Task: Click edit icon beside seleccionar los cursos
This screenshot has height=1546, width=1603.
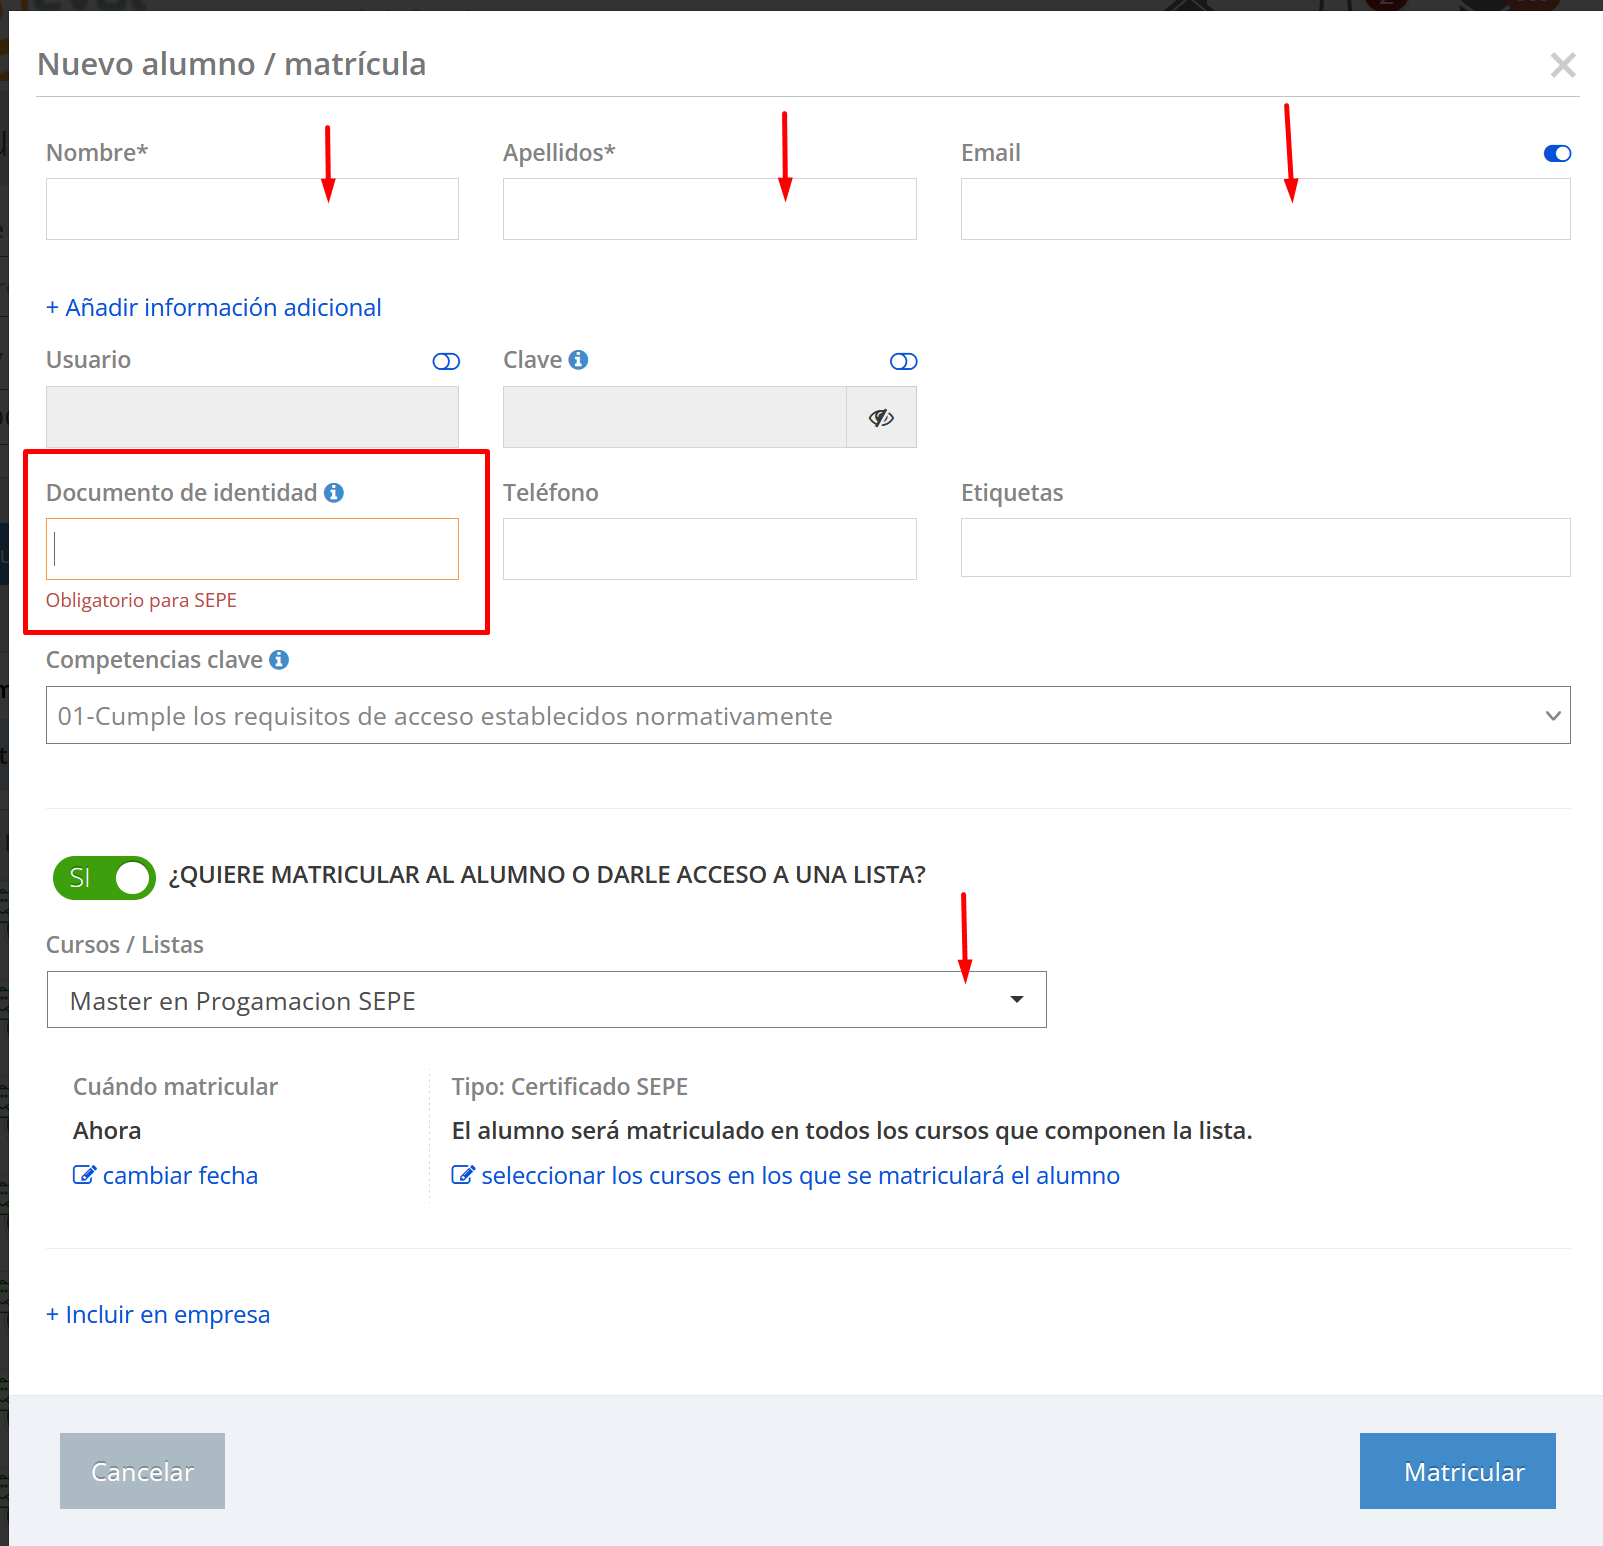Action: click(x=463, y=1175)
